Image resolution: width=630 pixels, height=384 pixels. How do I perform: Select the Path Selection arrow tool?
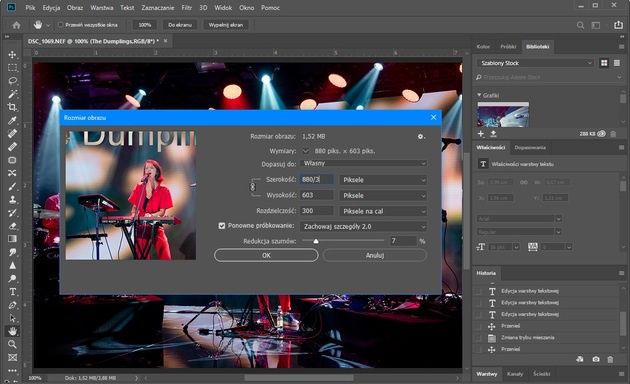[12, 318]
